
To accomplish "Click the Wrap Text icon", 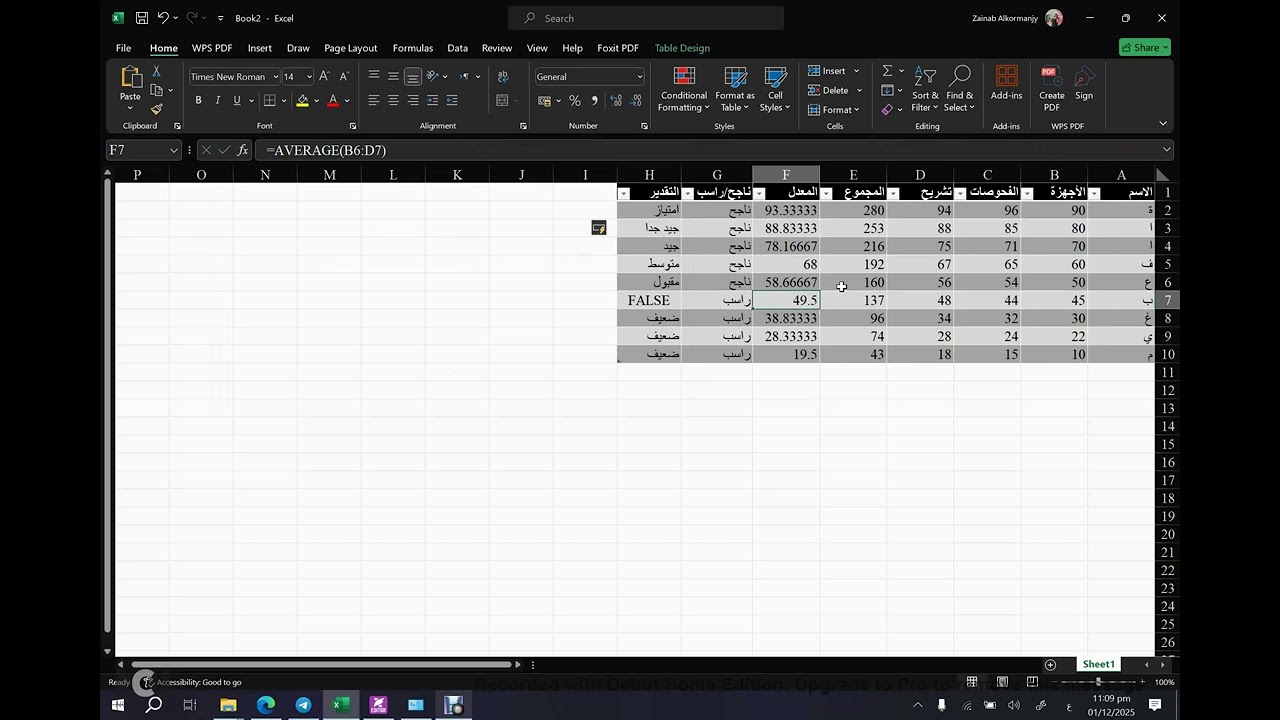I will tap(502, 76).
